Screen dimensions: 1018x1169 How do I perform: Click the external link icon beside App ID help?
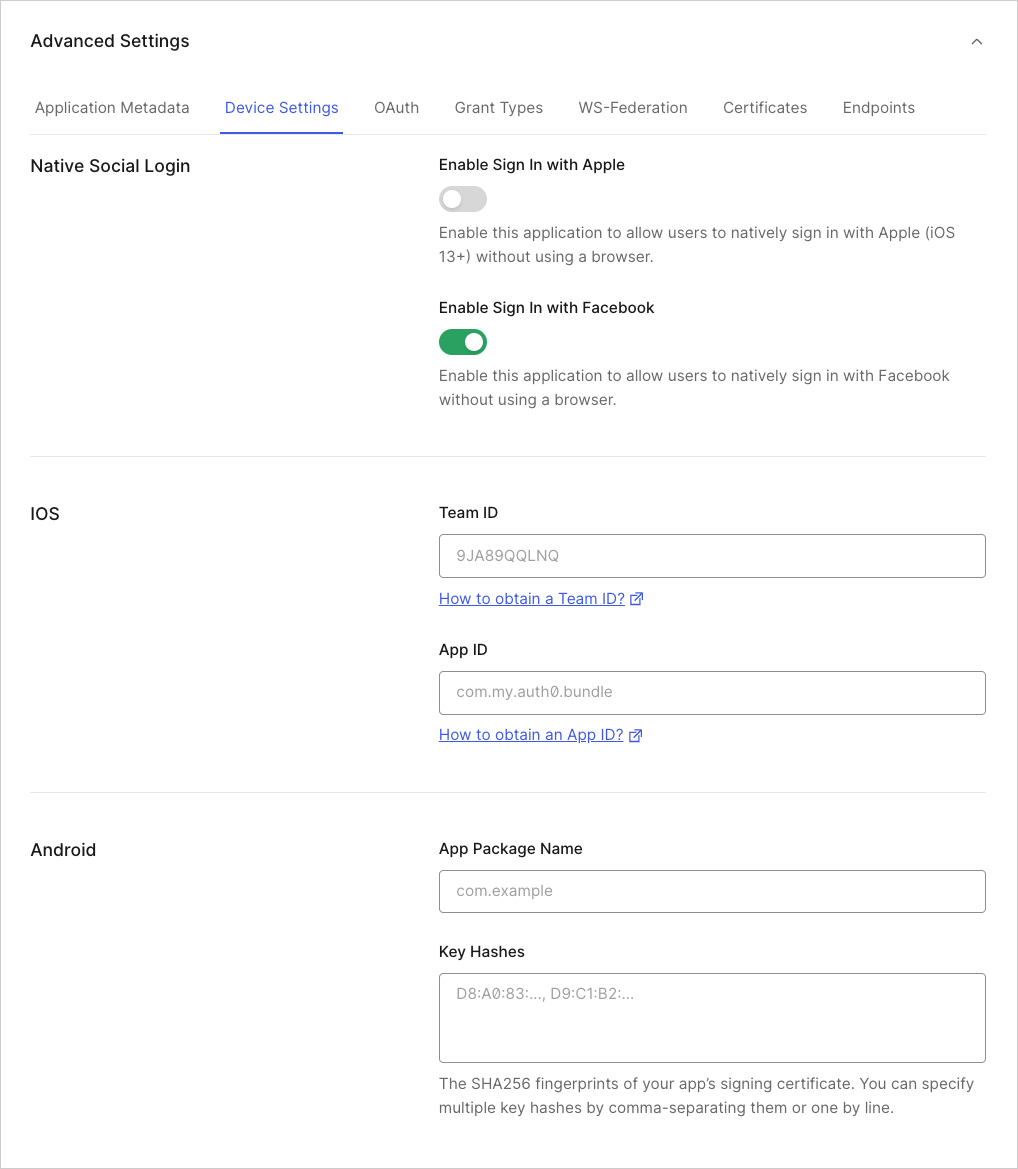(x=635, y=734)
